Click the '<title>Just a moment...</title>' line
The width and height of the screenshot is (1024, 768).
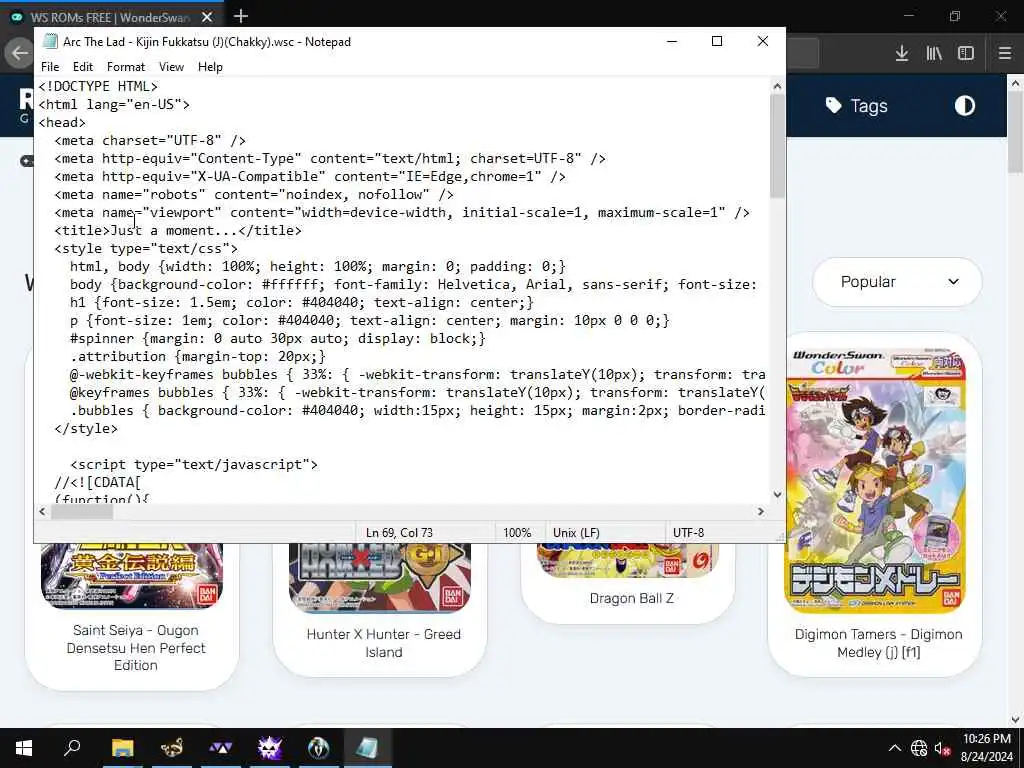178,231
